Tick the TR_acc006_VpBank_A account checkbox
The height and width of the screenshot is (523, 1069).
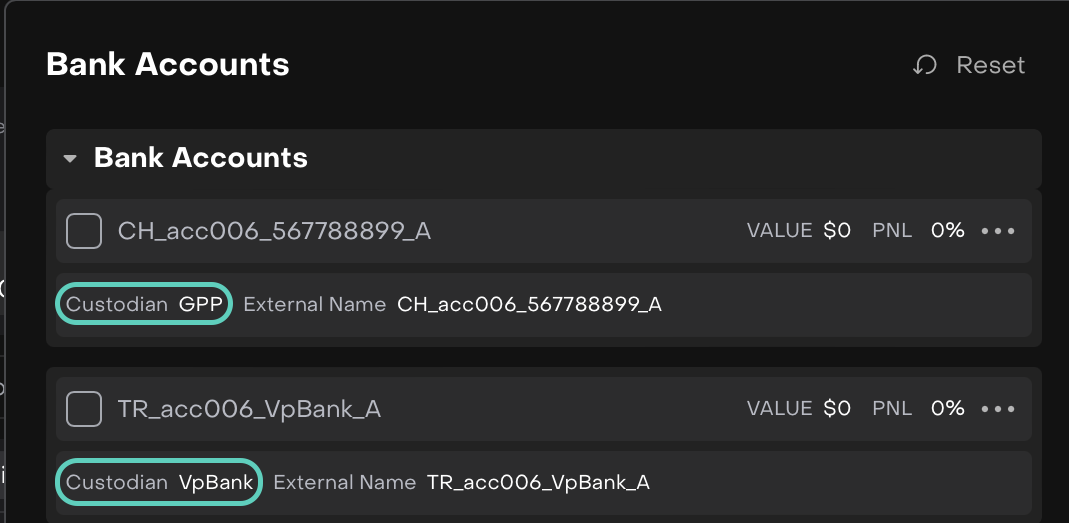[x=84, y=409]
